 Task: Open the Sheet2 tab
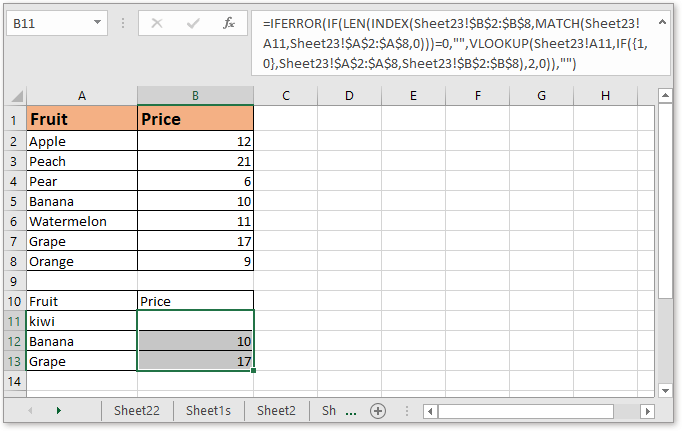(x=276, y=410)
